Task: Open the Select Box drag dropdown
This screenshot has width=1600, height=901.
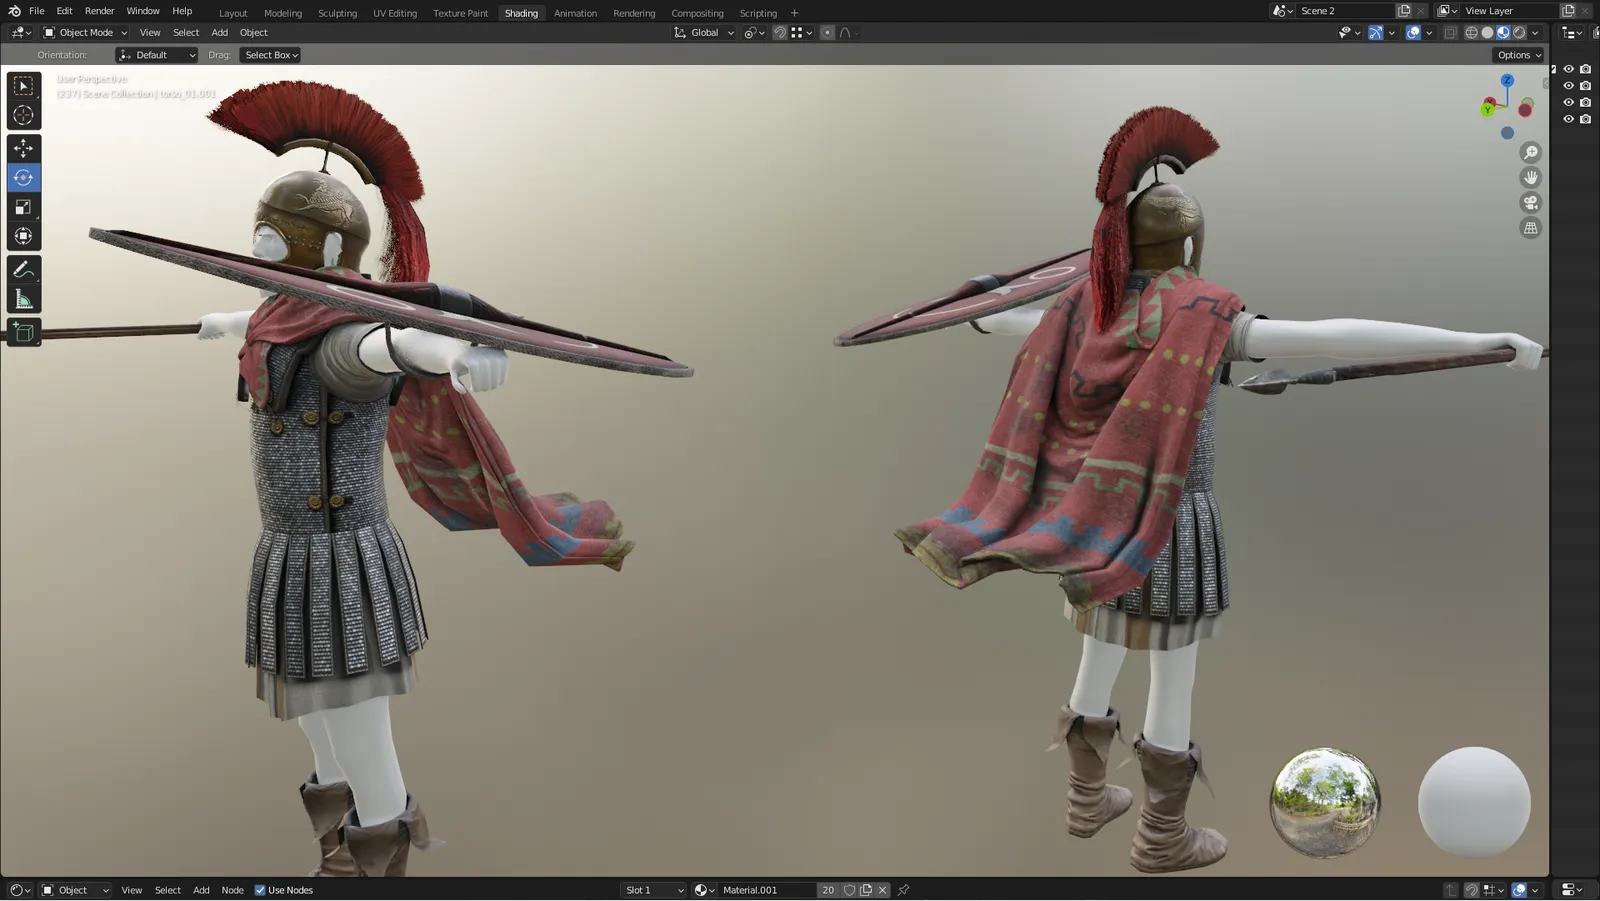Action: point(271,55)
